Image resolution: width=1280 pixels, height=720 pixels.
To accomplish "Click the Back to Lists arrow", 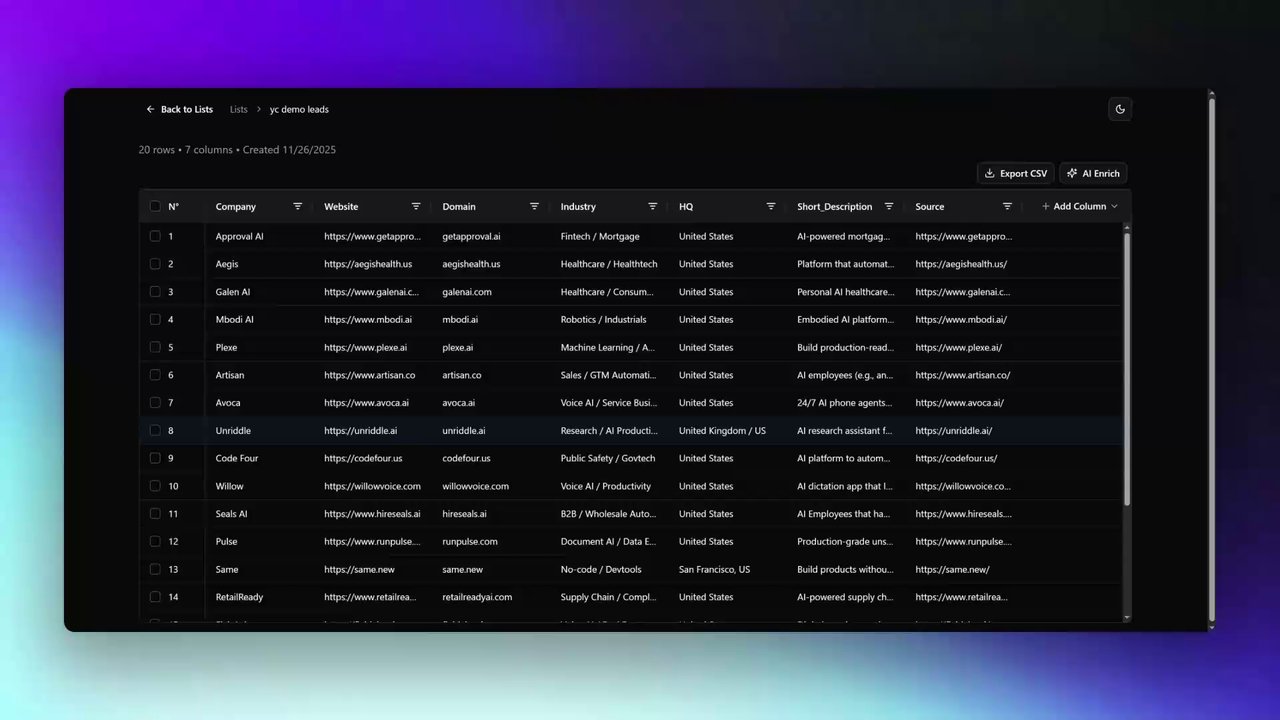I will click(x=150, y=109).
